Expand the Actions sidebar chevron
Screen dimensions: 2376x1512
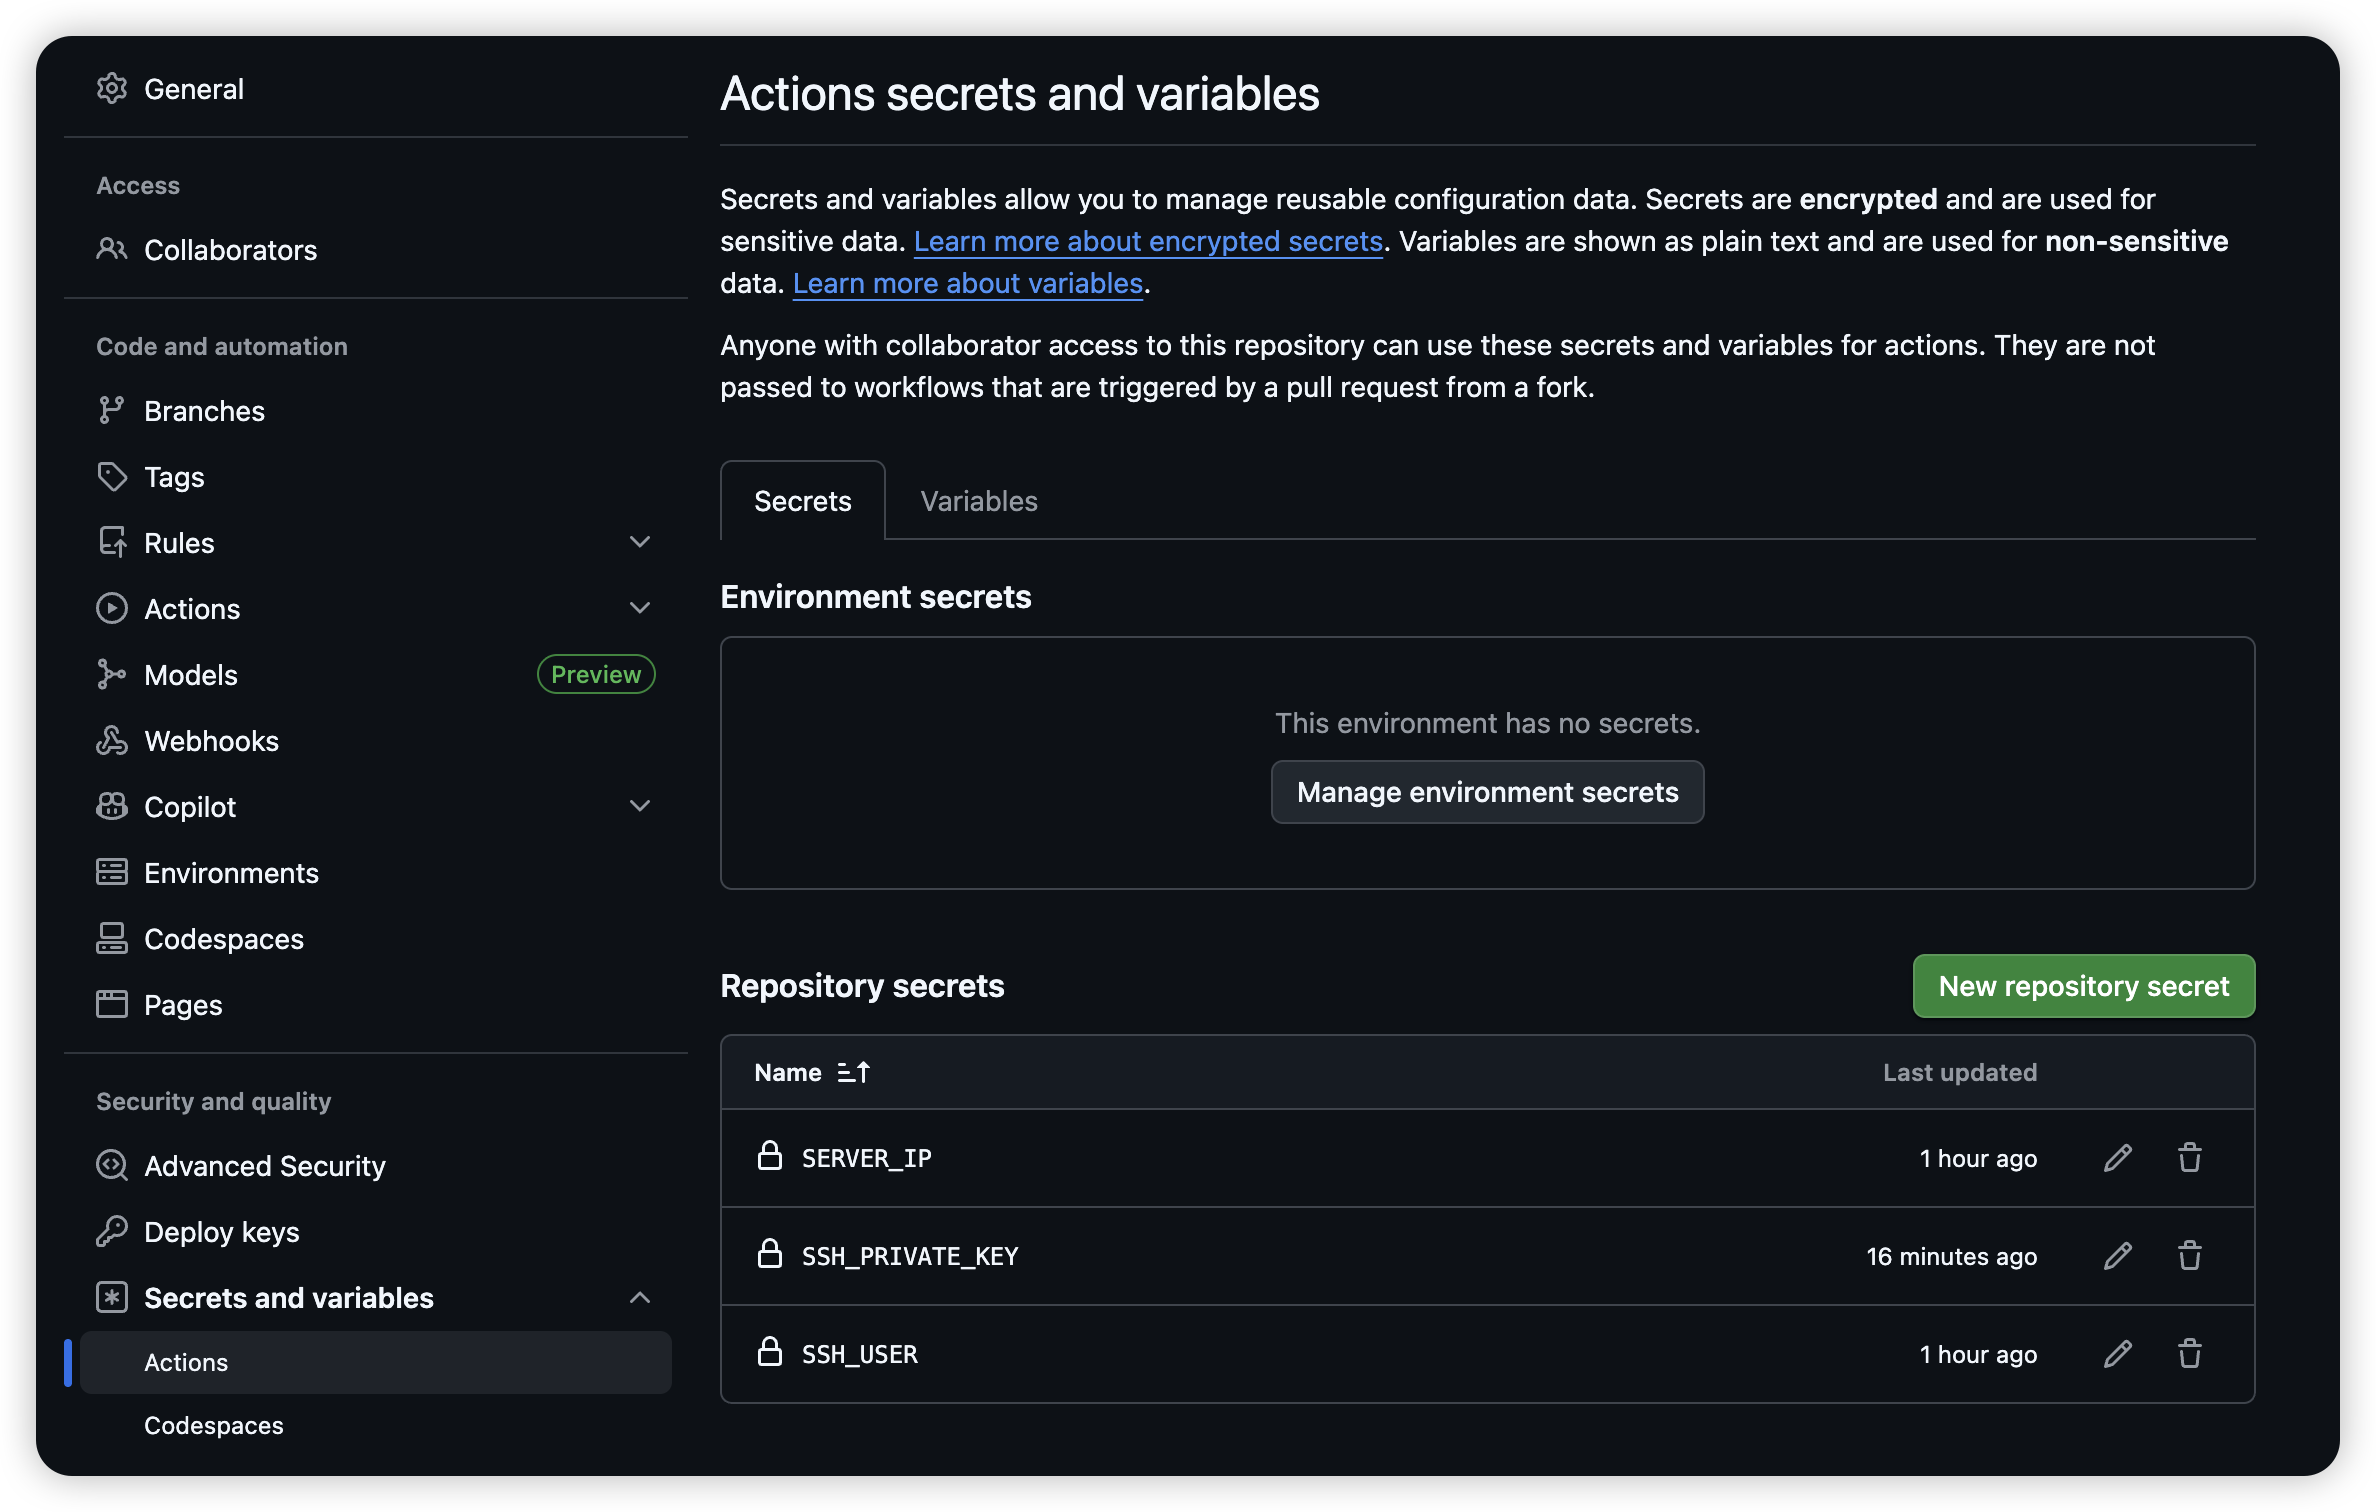click(x=640, y=608)
